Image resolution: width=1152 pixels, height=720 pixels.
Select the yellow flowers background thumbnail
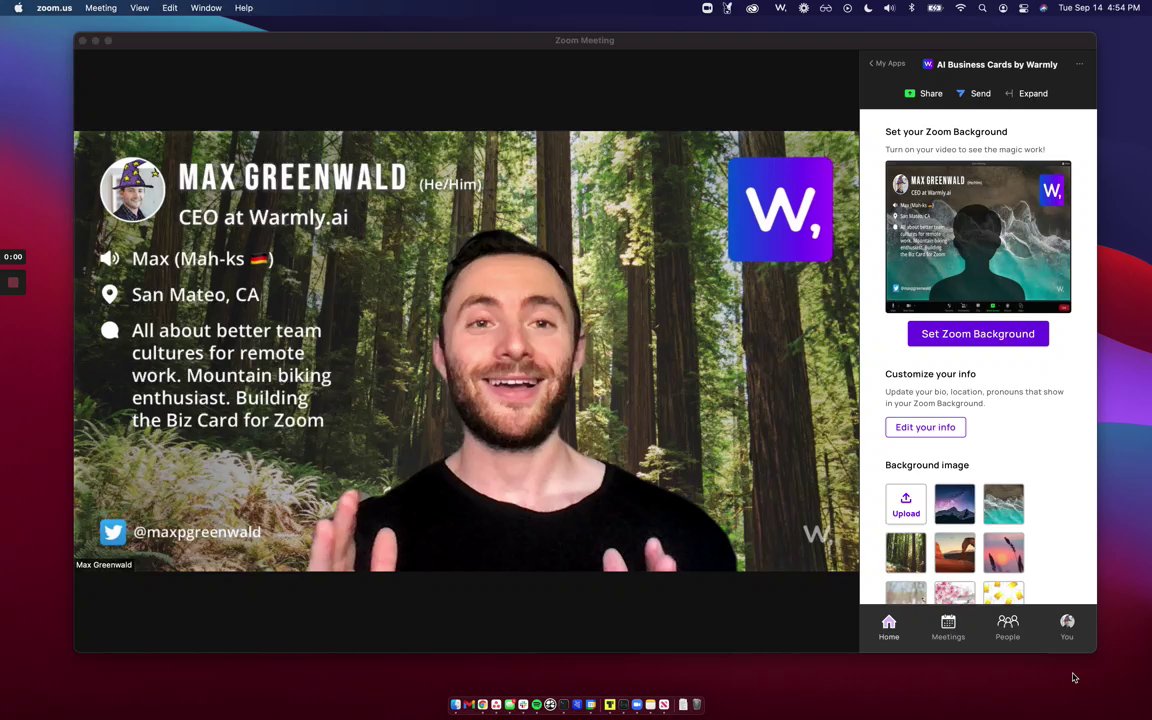pos(1004,593)
